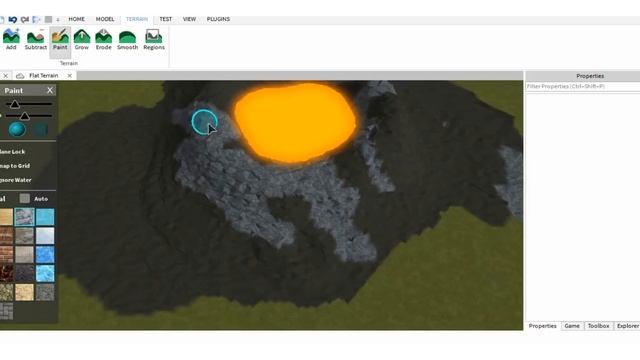640x360 pixels.
Task: Open the VIEW ribbon tab
Action: click(189, 19)
